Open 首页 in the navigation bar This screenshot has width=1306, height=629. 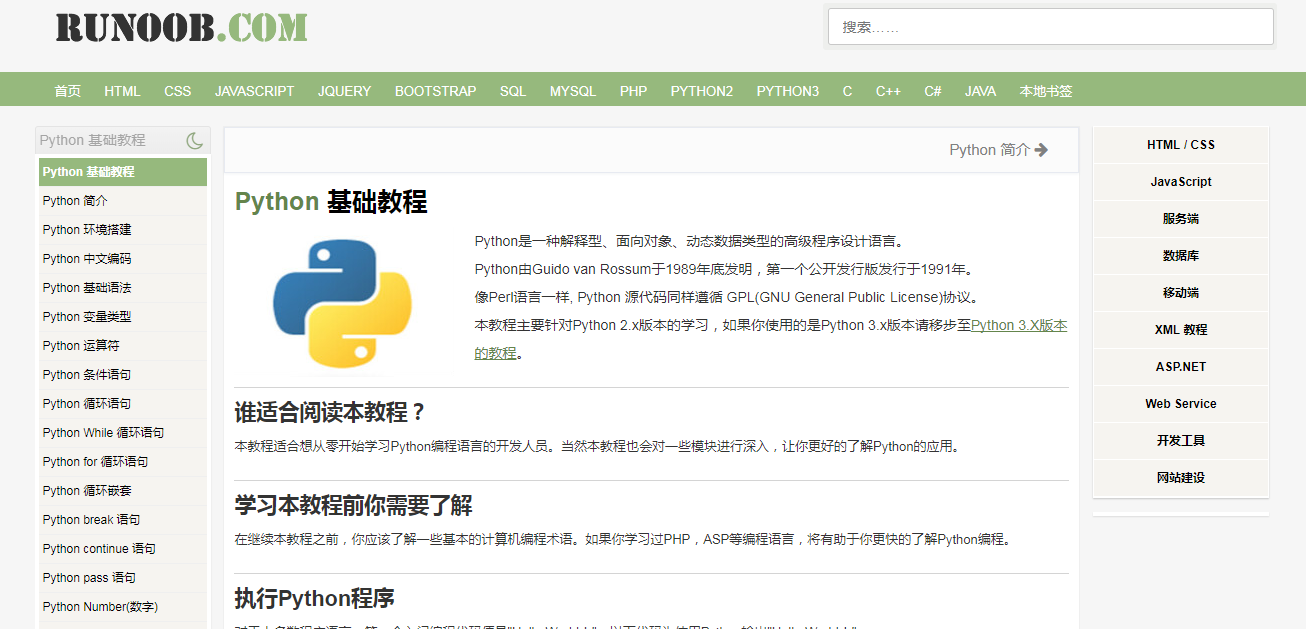(67, 91)
